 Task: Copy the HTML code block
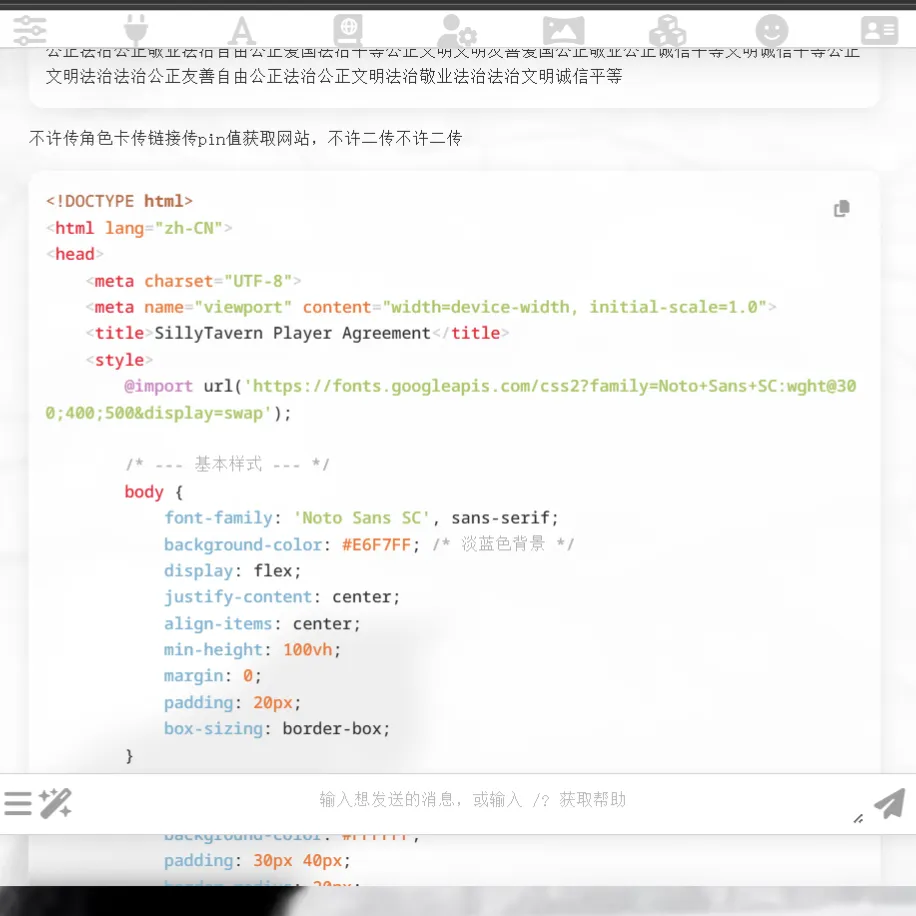point(842,208)
